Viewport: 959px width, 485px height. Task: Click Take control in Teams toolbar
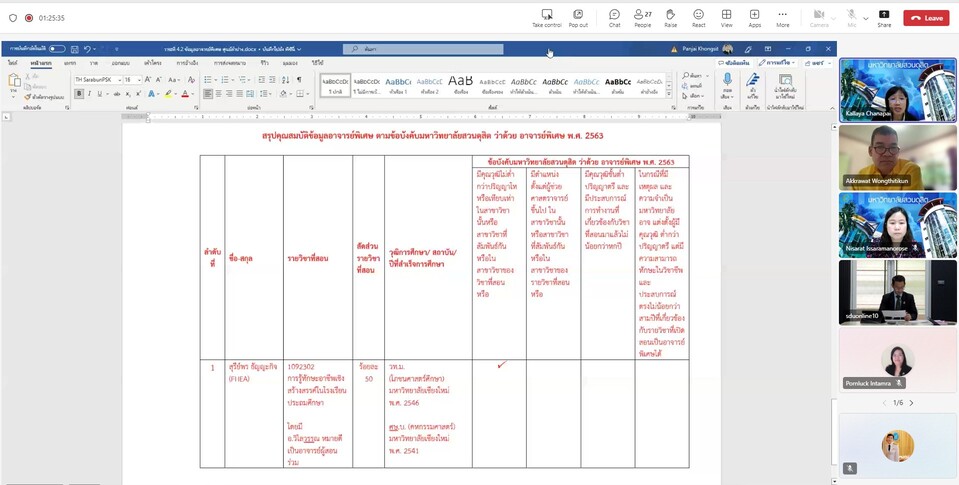(x=547, y=18)
